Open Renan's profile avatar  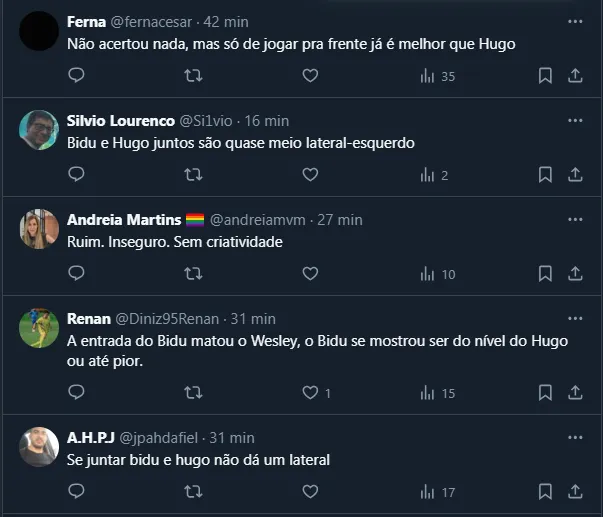pos(39,328)
